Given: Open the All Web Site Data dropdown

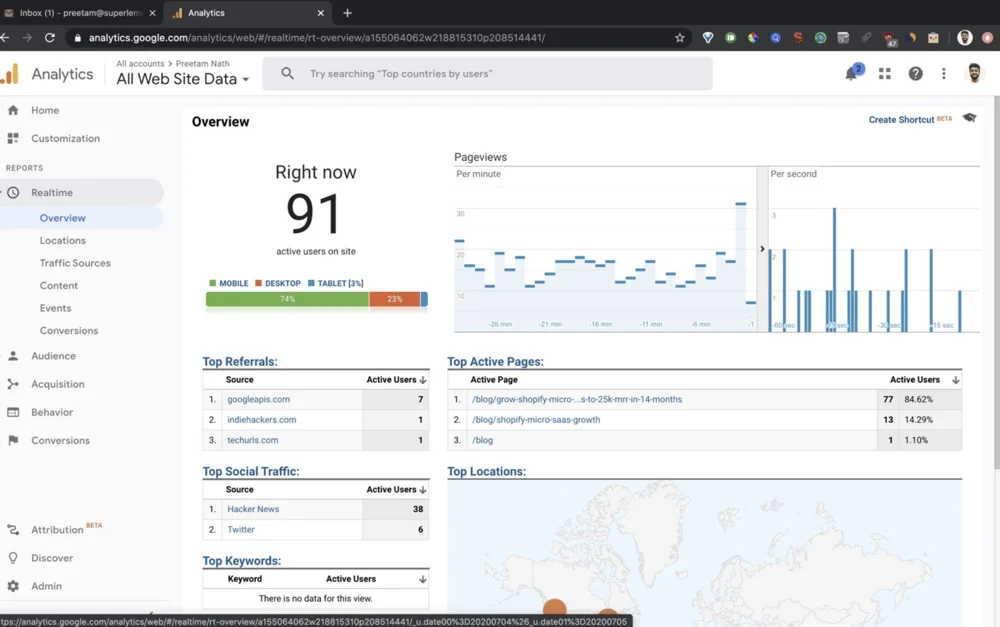Looking at the screenshot, I should [x=182, y=79].
